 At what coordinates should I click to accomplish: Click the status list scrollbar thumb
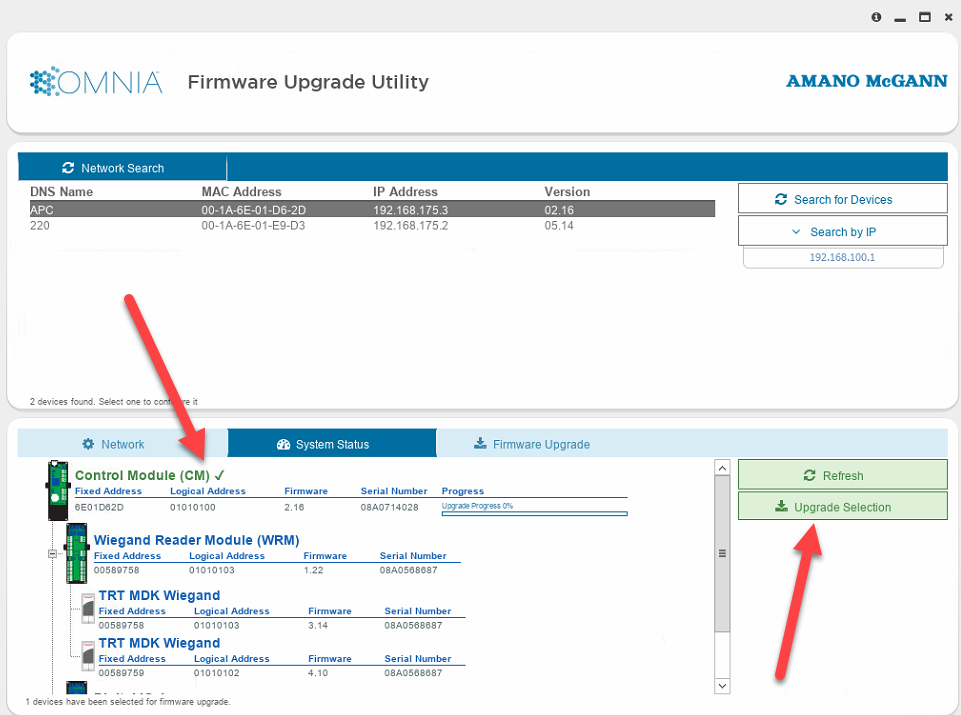click(722, 553)
